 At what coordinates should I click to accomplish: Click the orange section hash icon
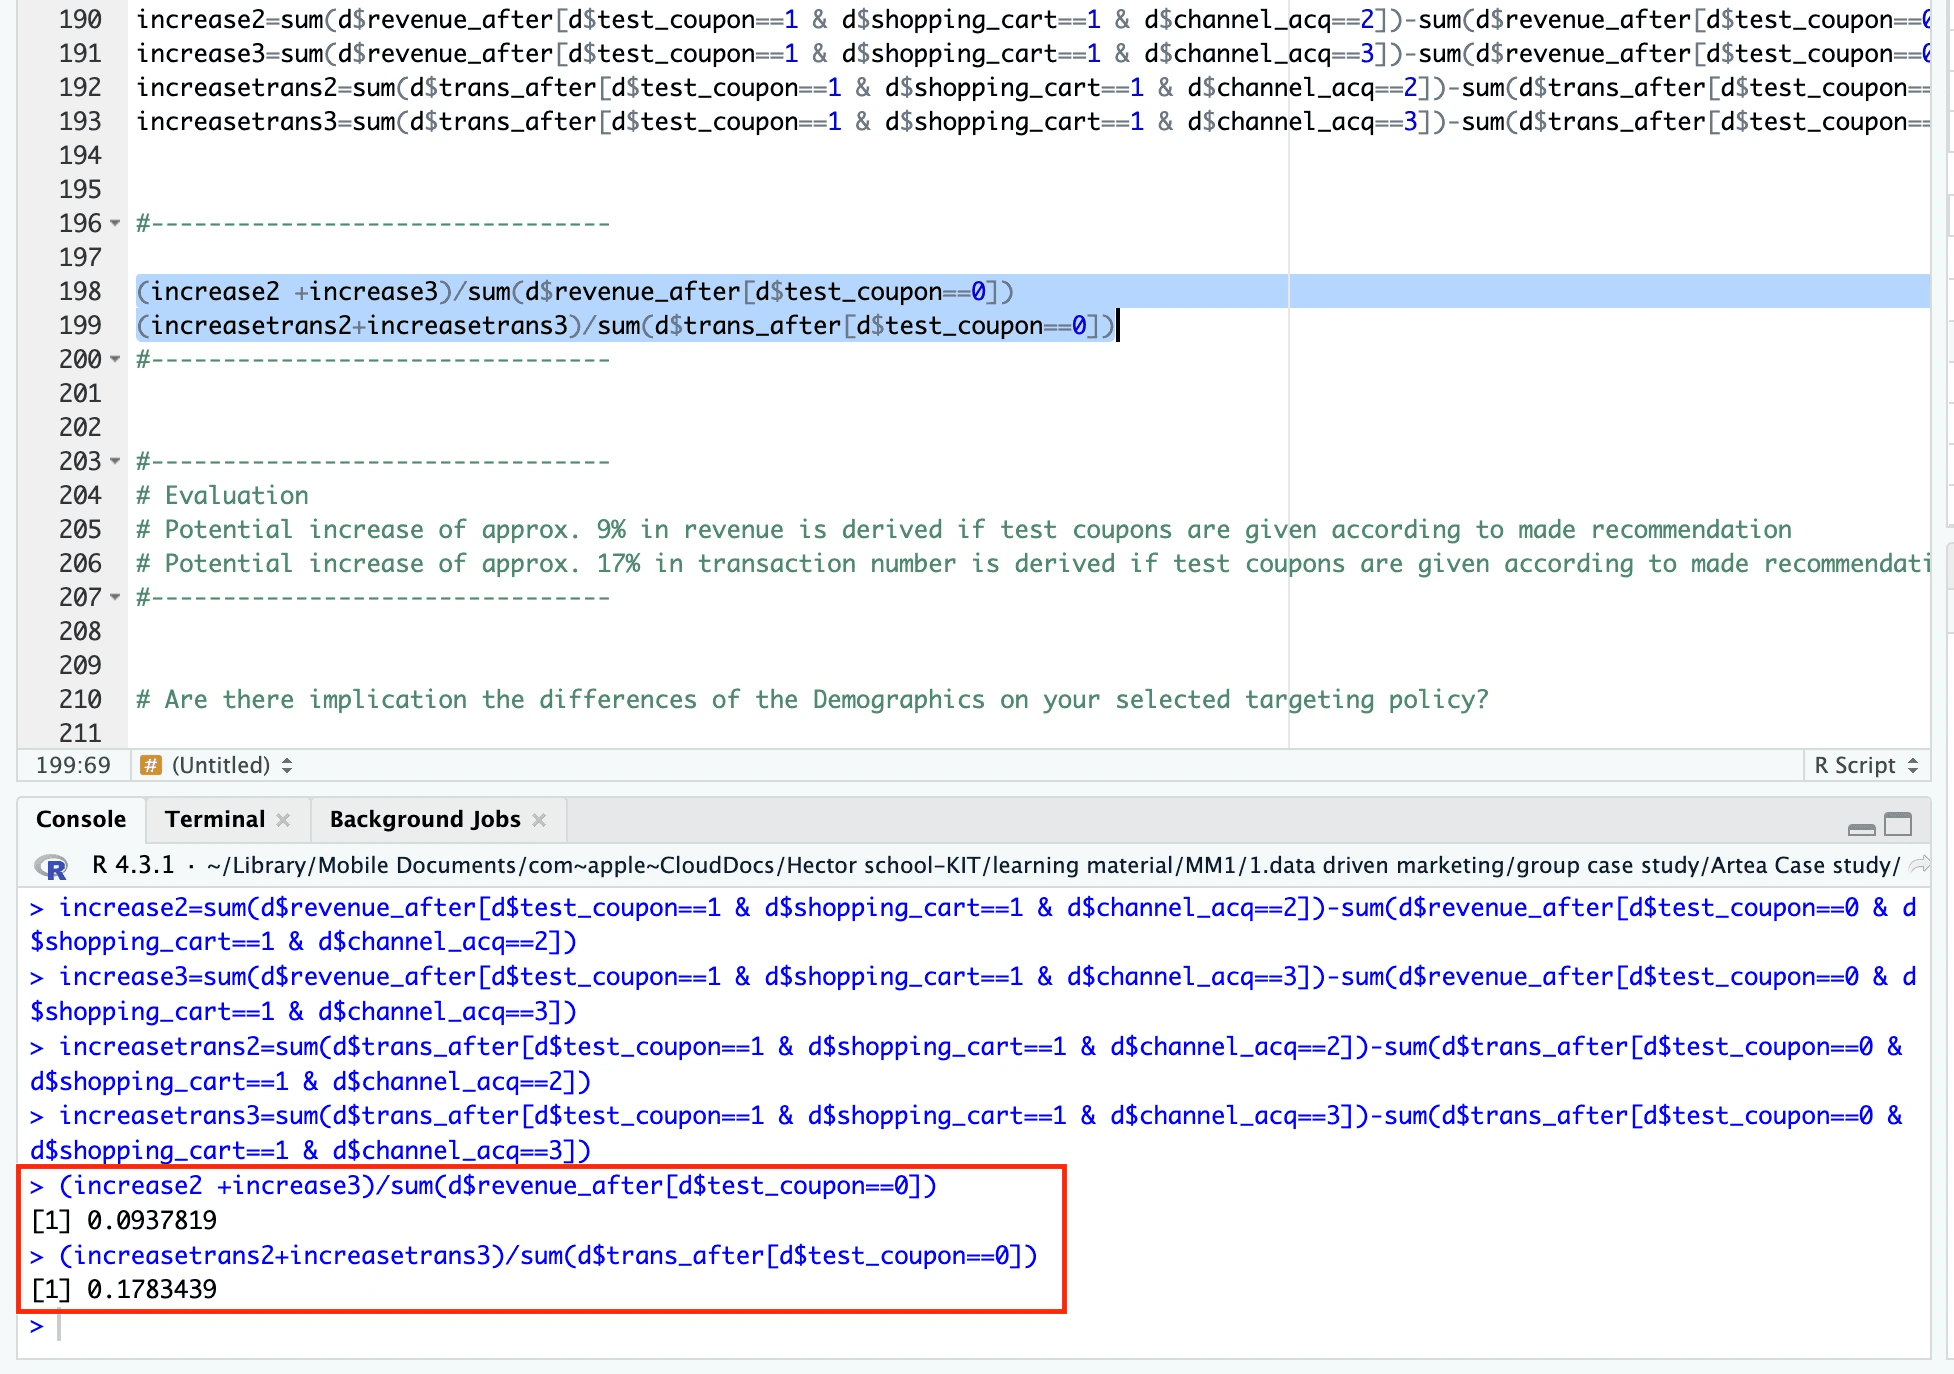pos(151,766)
